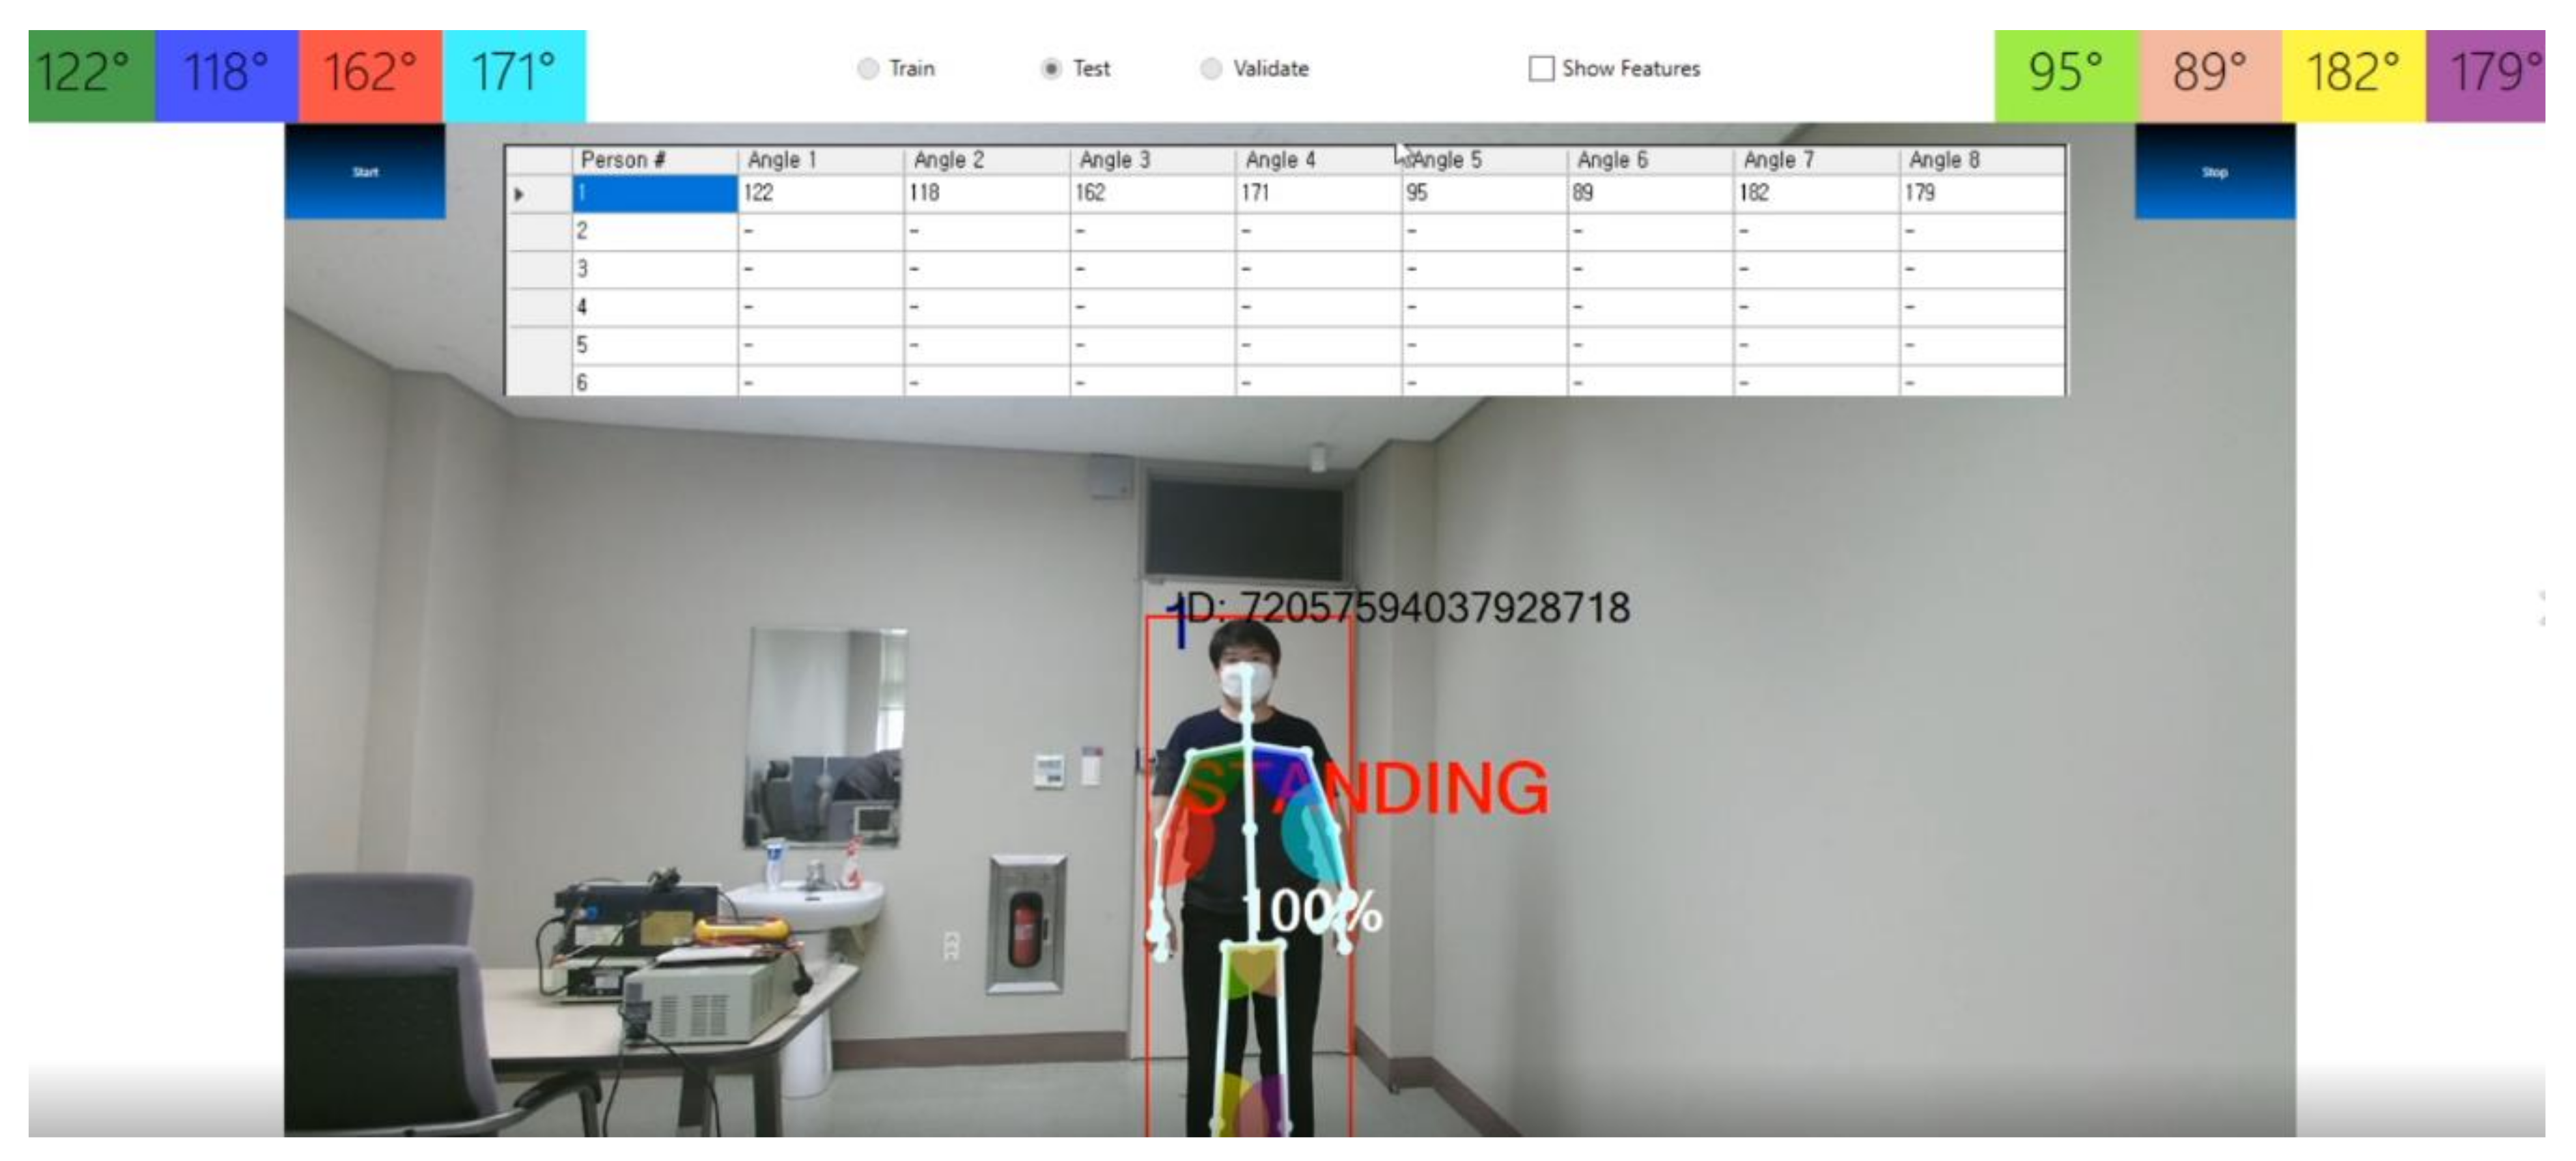Image resolution: width=2576 pixels, height=1161 pixels.
Task: Select the Validate radio button
Action: (x=1211, y=69)
